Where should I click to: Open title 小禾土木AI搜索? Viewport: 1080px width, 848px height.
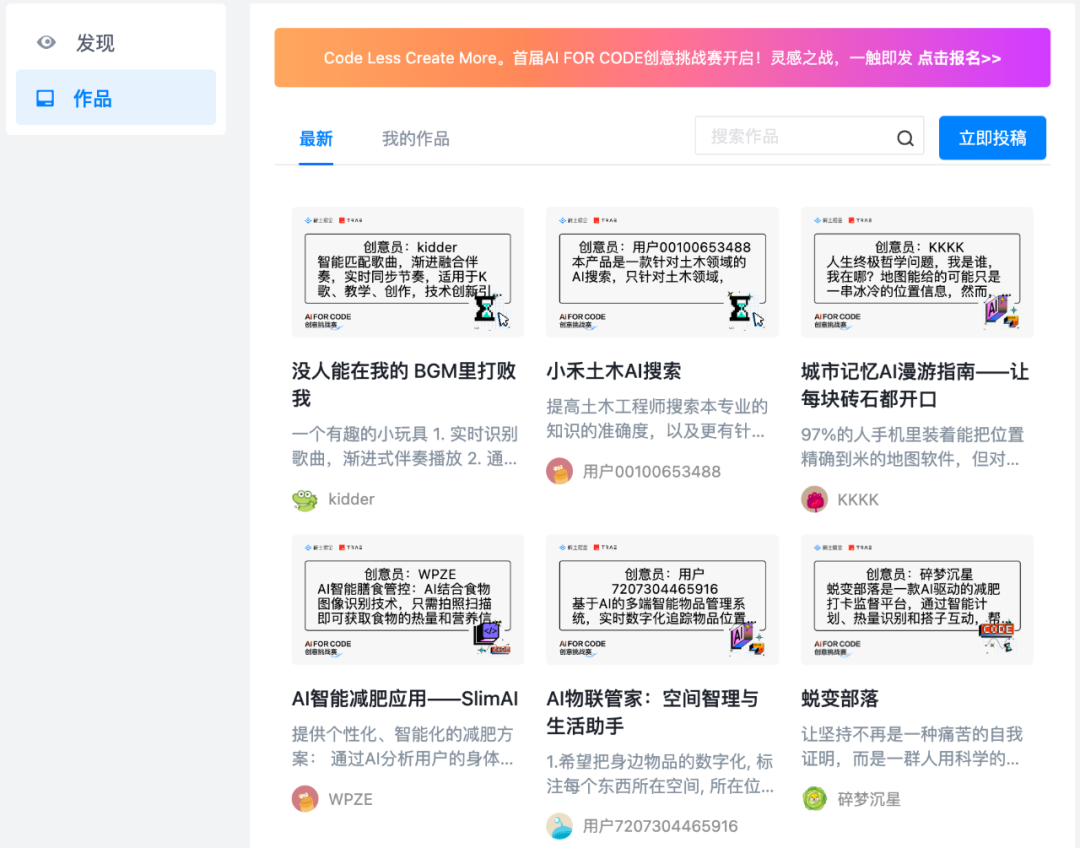pyautogui.click(x=614, y=371)
